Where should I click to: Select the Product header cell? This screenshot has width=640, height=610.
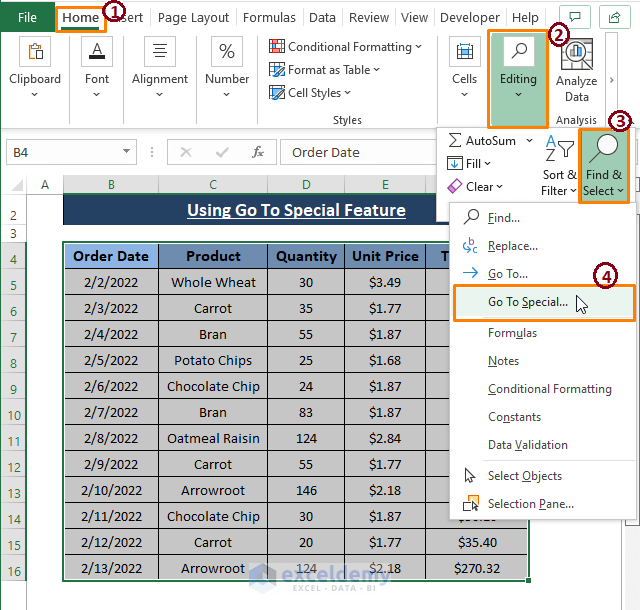213,256
